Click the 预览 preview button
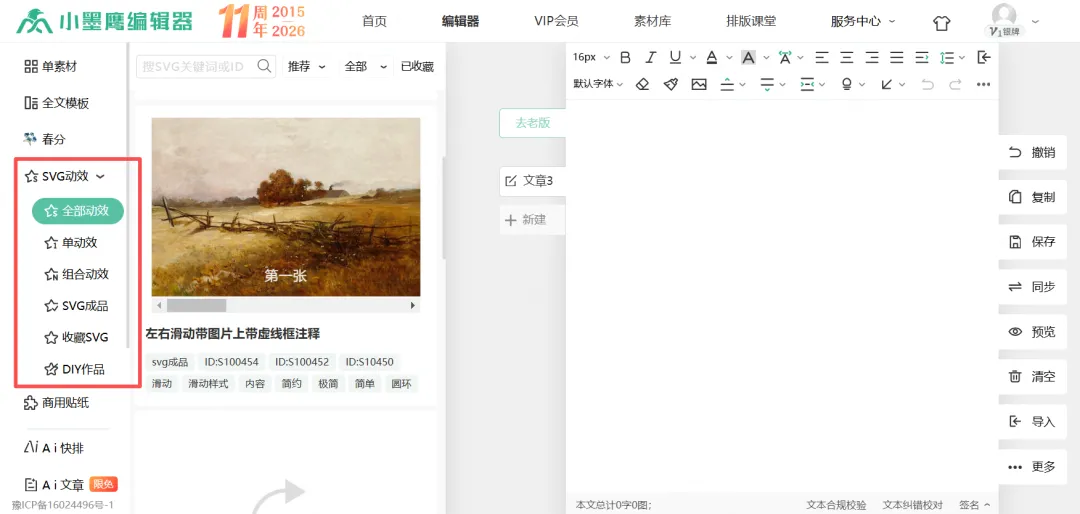This screenshot has height=514, width=1080. coord(1032,331)
